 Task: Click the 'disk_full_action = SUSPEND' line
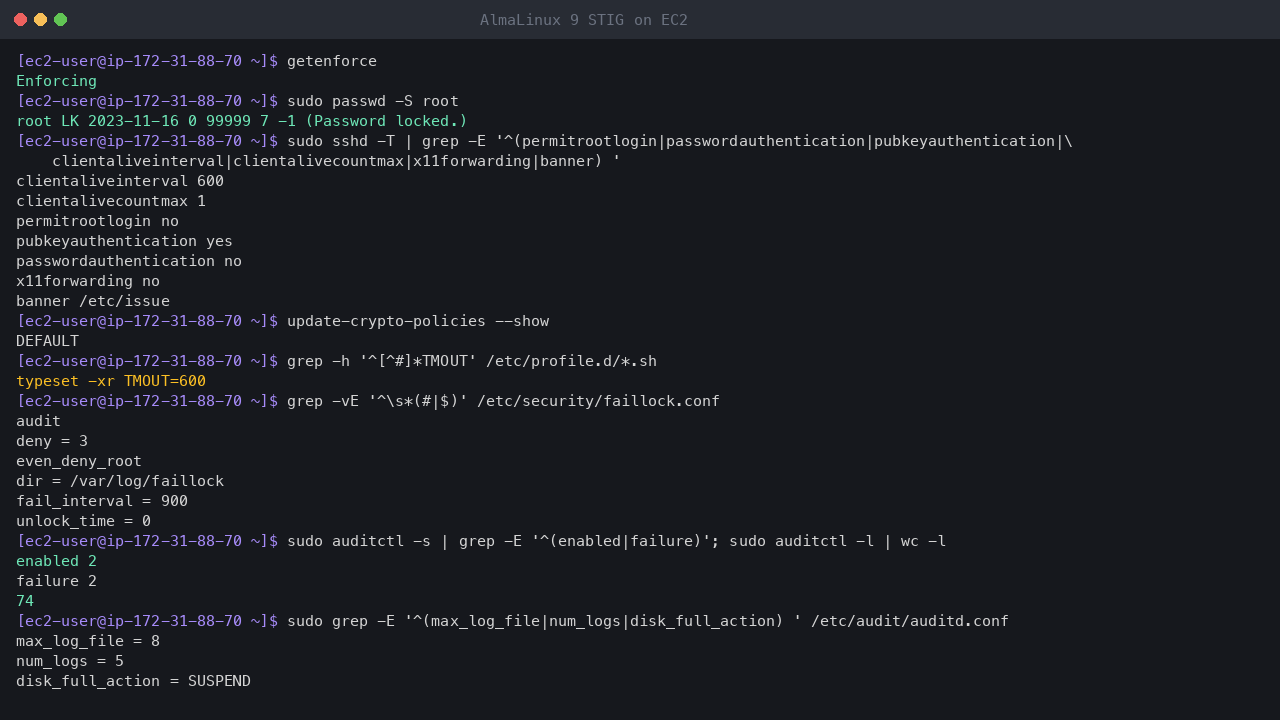[133, 681]
